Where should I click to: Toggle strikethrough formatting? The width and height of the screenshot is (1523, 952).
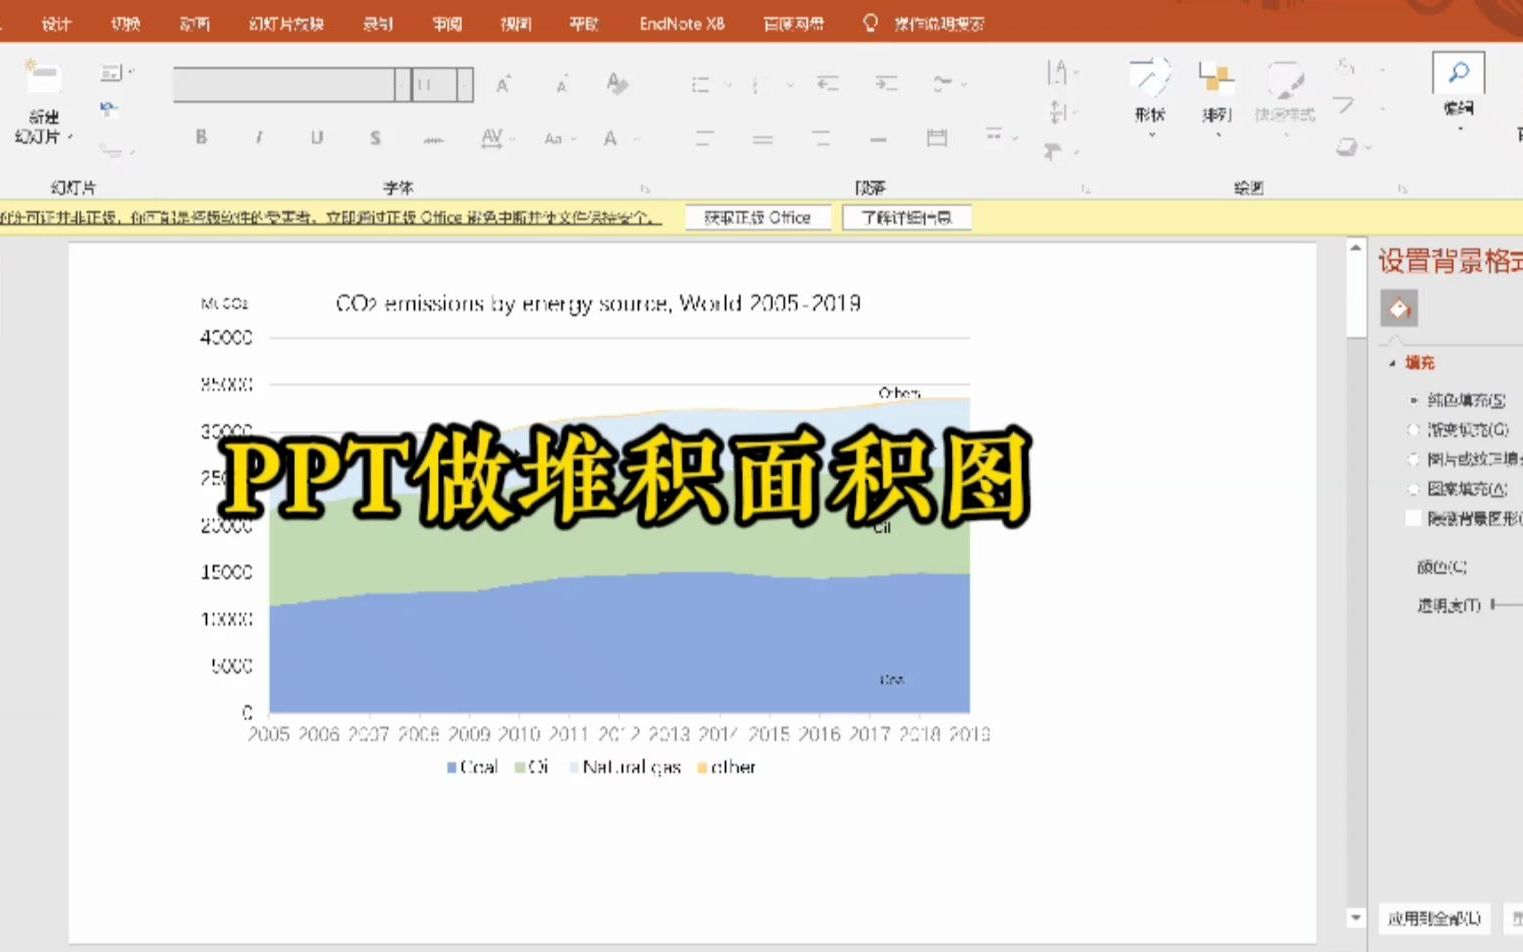pyautogui.click(x=433, y=139)
